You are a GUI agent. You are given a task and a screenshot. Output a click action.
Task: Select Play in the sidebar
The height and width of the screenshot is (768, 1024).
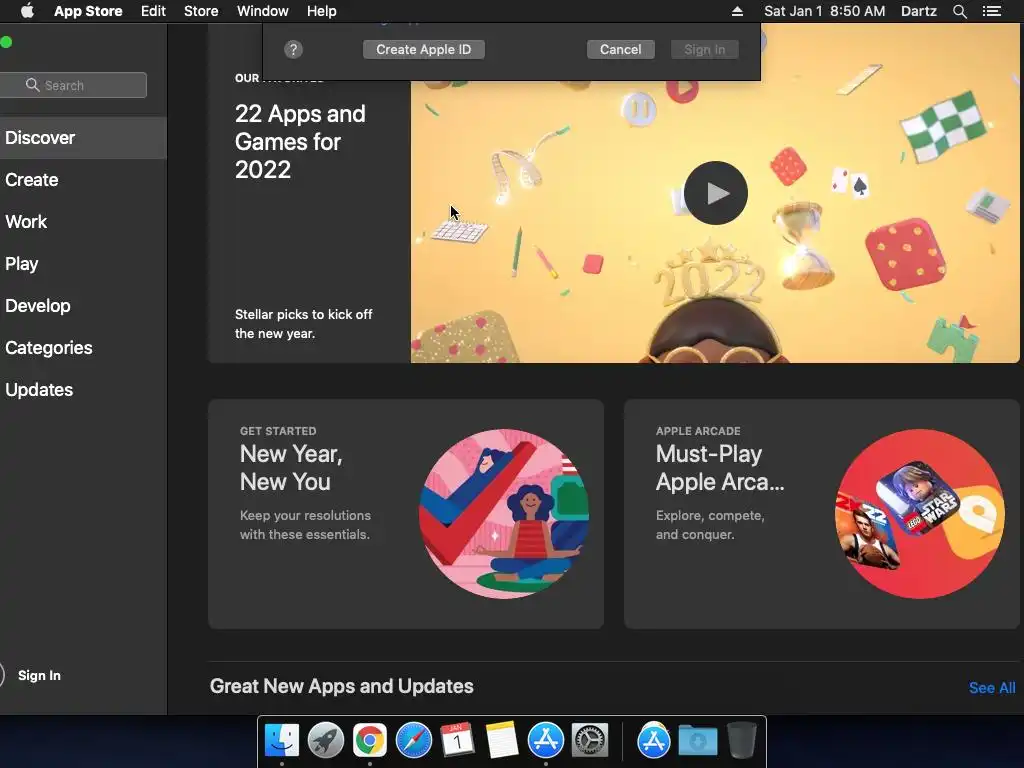(x=83, y=264)
